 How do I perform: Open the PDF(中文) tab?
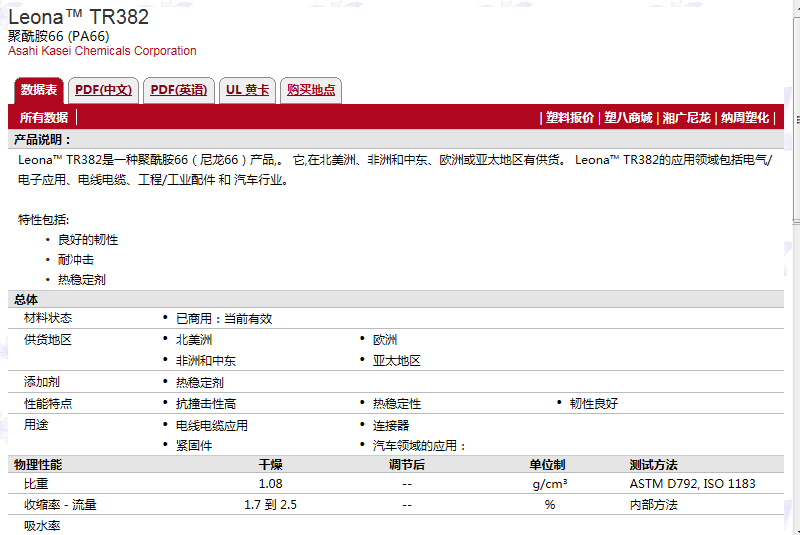pyautogui.click(x=103, y=90)
